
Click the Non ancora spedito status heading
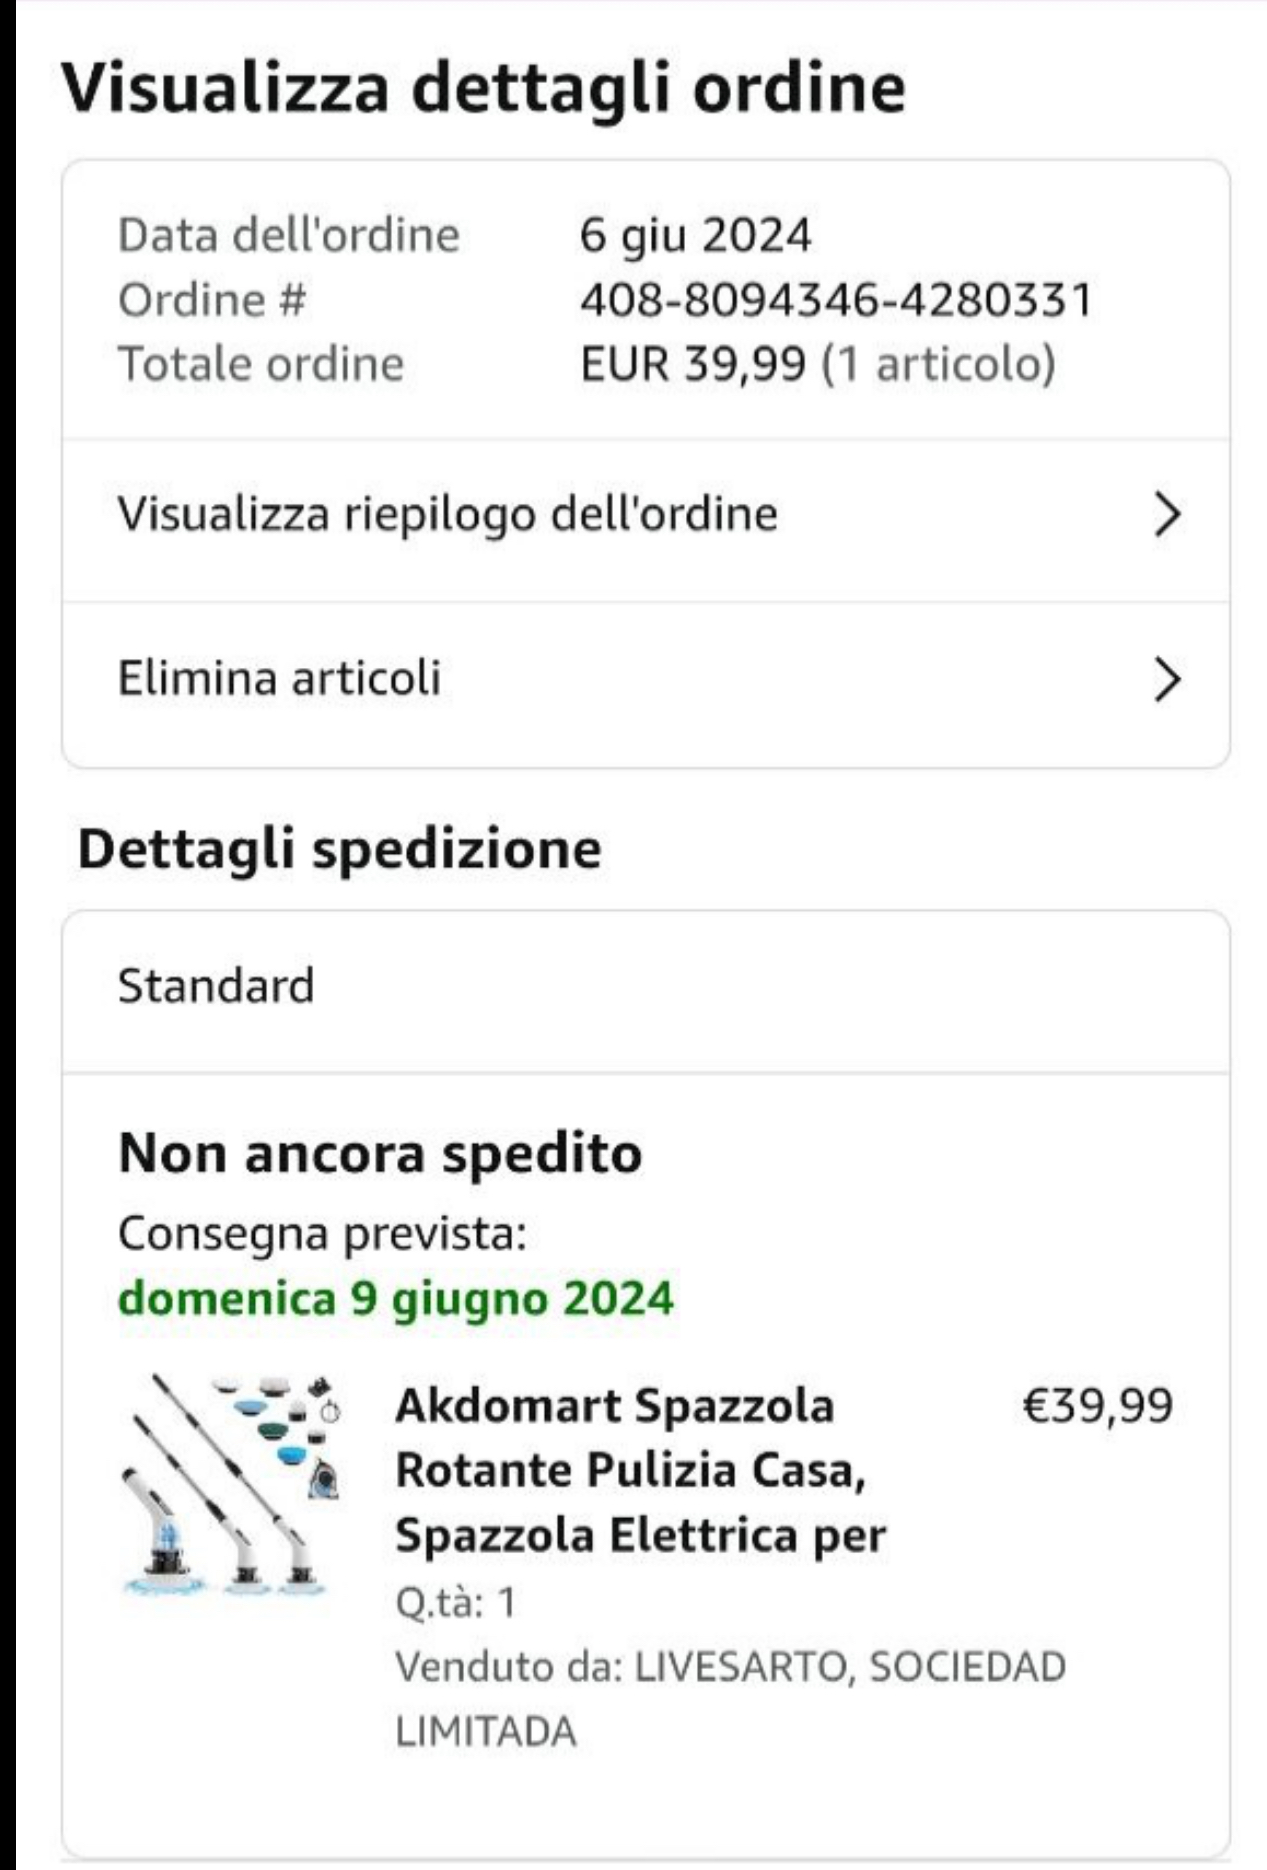(x=380, y=1153)
